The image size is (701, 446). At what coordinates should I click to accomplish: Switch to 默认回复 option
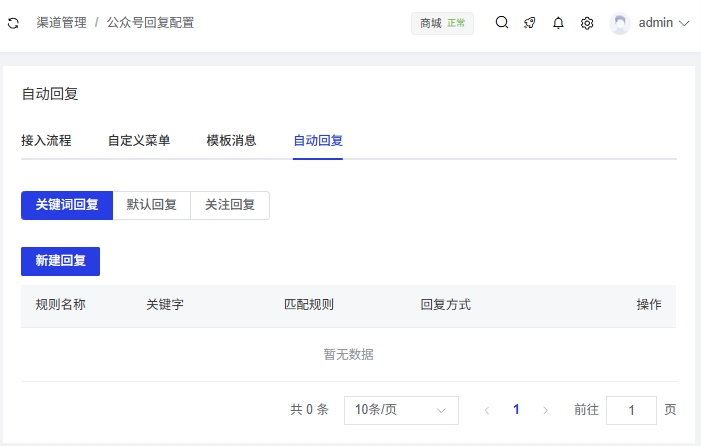pos(152,205)
